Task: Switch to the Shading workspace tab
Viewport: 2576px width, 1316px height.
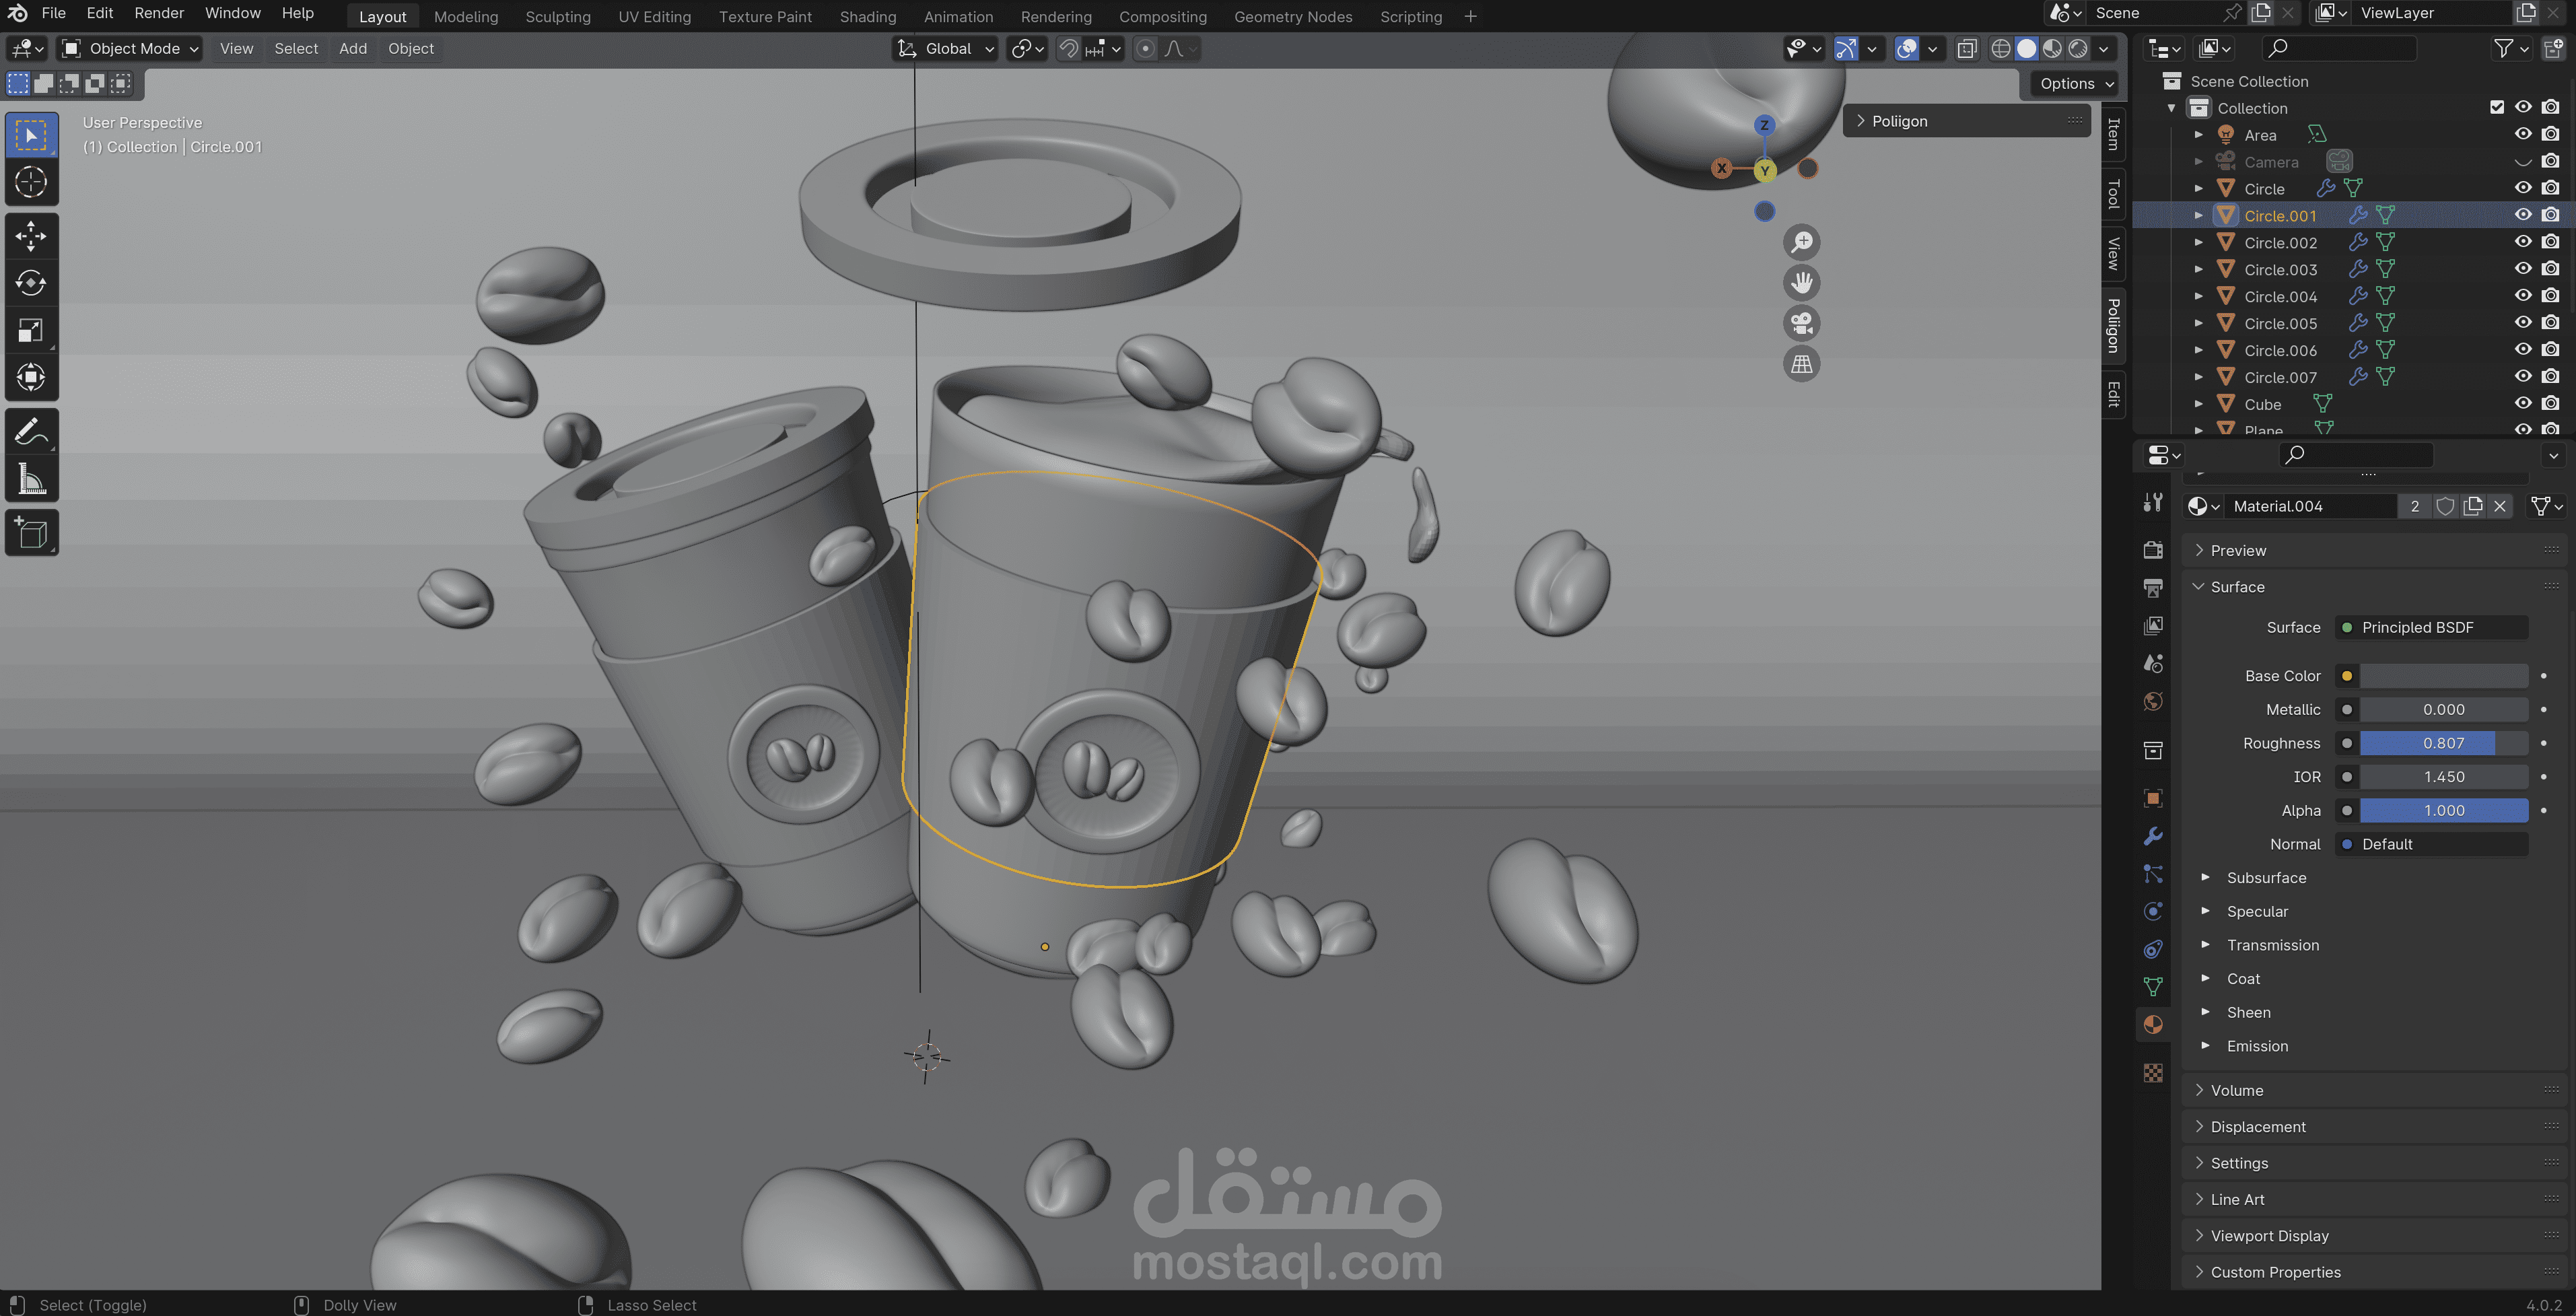Action: point(868,16)
